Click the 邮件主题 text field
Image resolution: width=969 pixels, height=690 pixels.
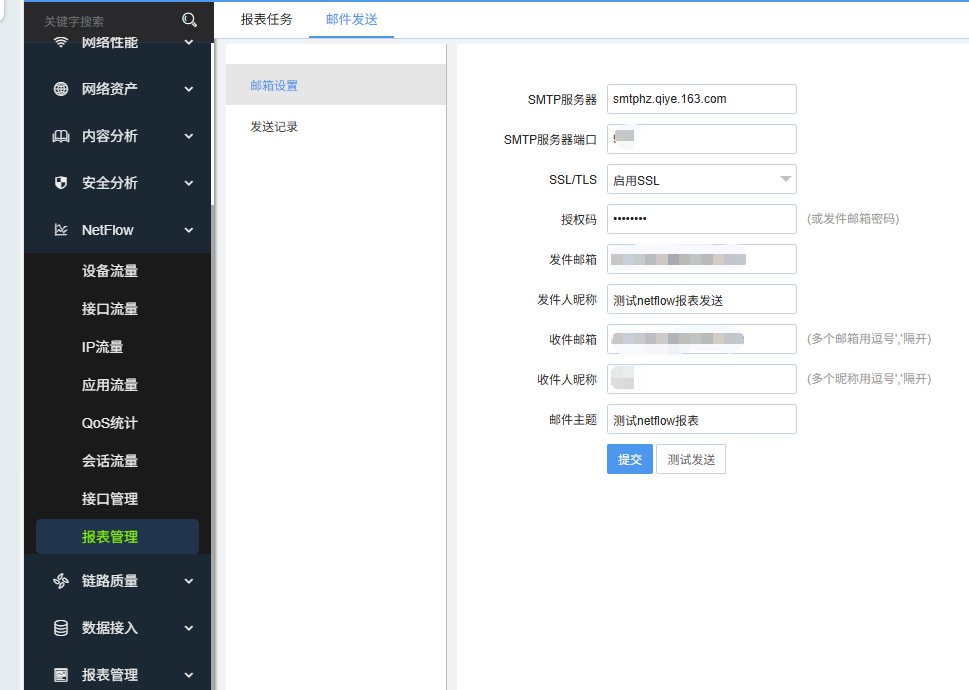point(701,419)
